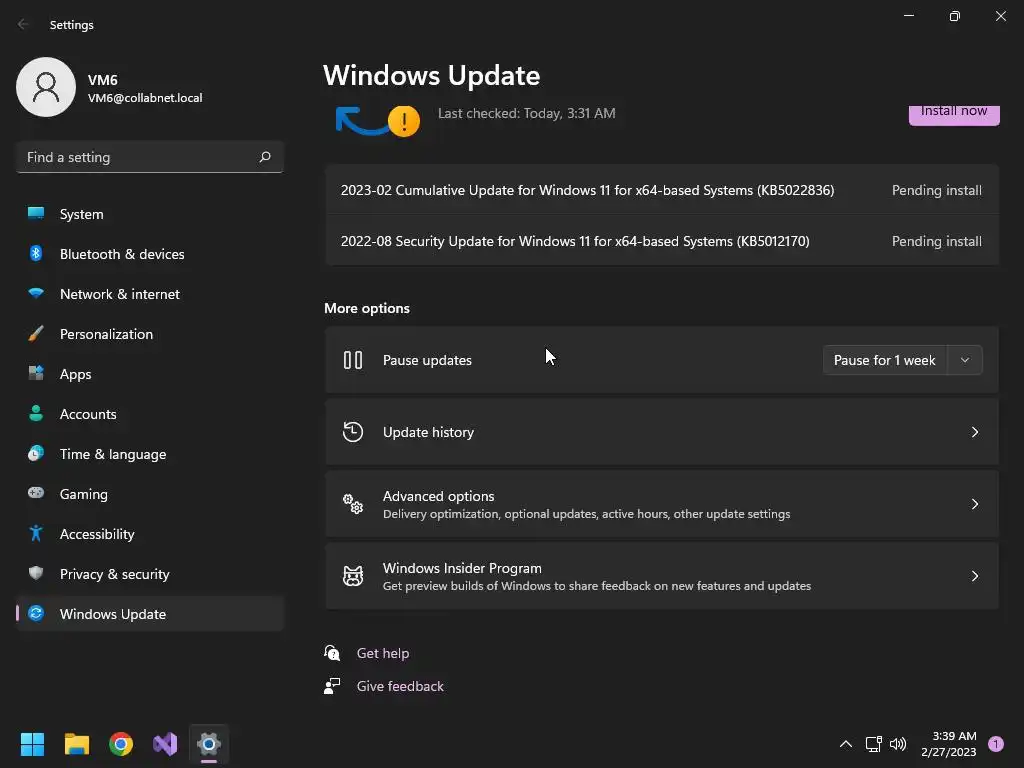The height and width of the screenshot is (768, 1024).
Task: Go back with the arrow icon
Action: pos(23,24)
